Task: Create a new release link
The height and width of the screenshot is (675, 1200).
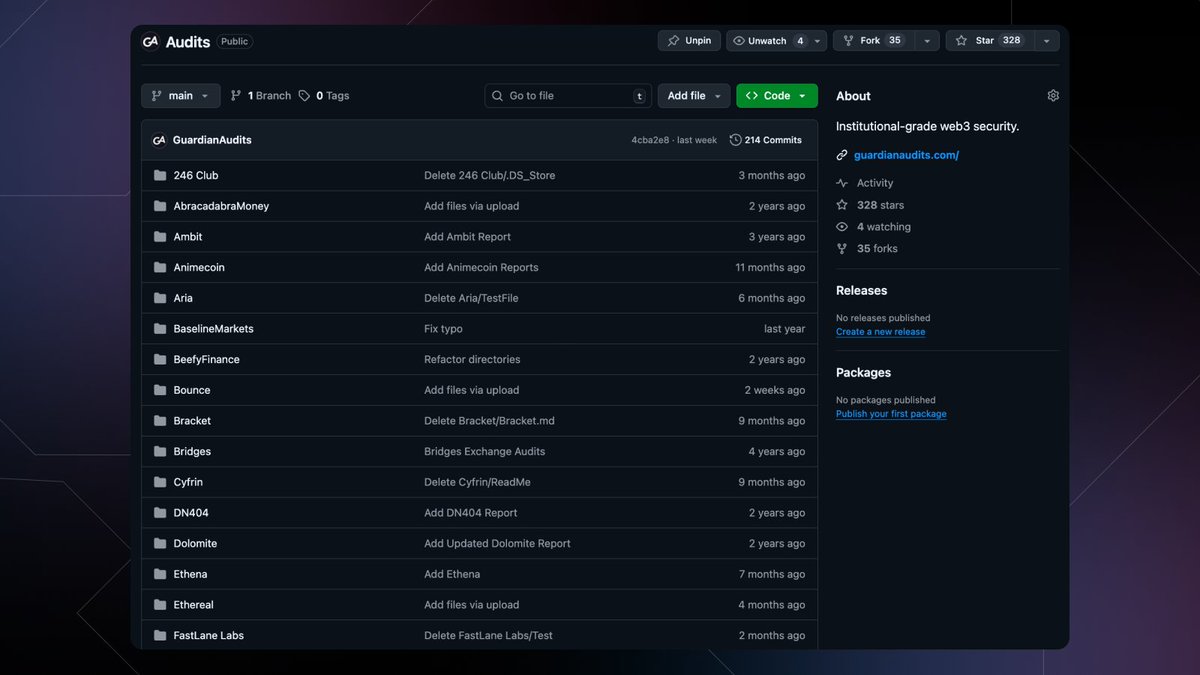Action: (881, 332)
